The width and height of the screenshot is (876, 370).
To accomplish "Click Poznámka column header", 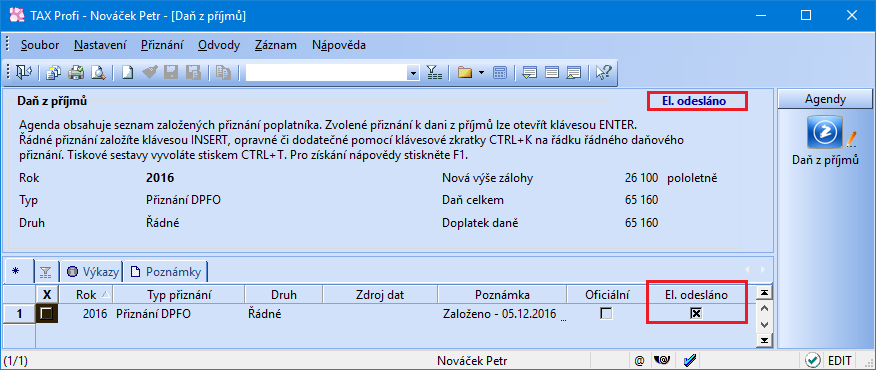I will 502,295.
